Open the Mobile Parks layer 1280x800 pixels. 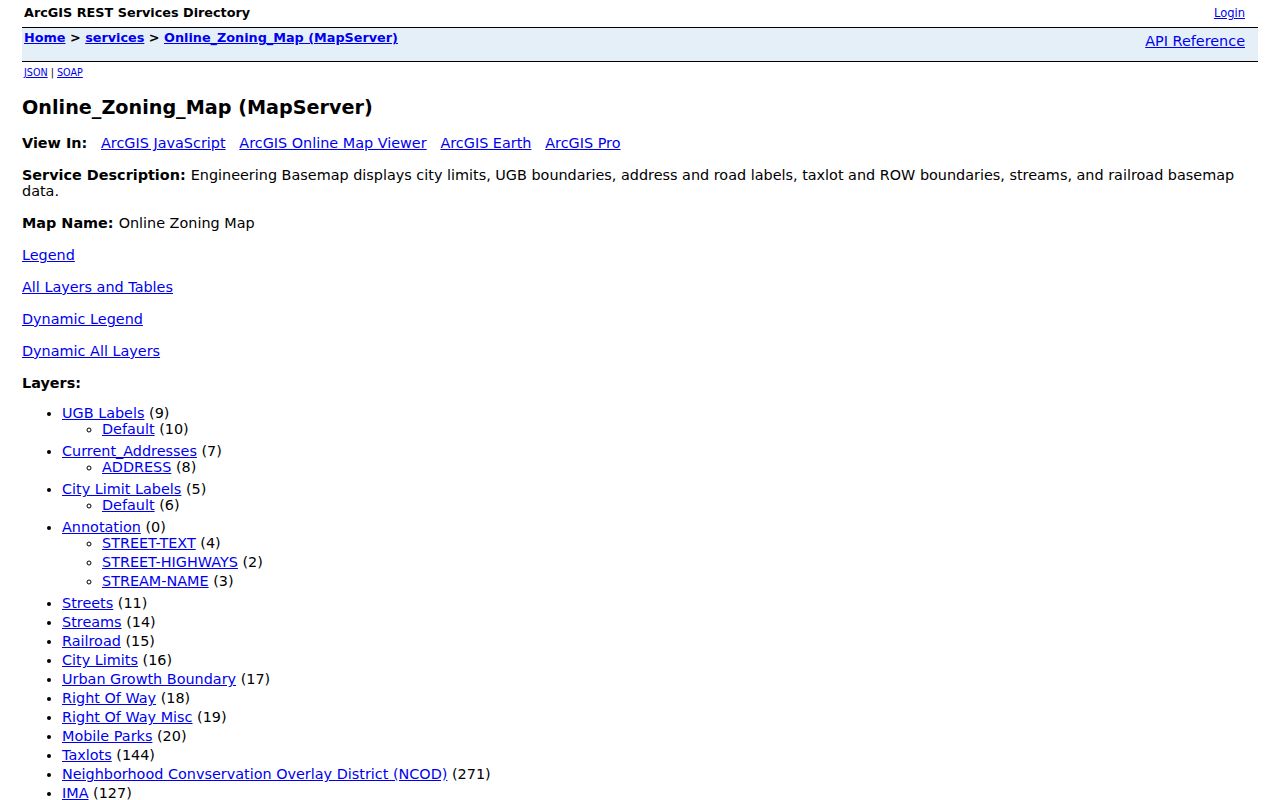(x=107, y=736)
